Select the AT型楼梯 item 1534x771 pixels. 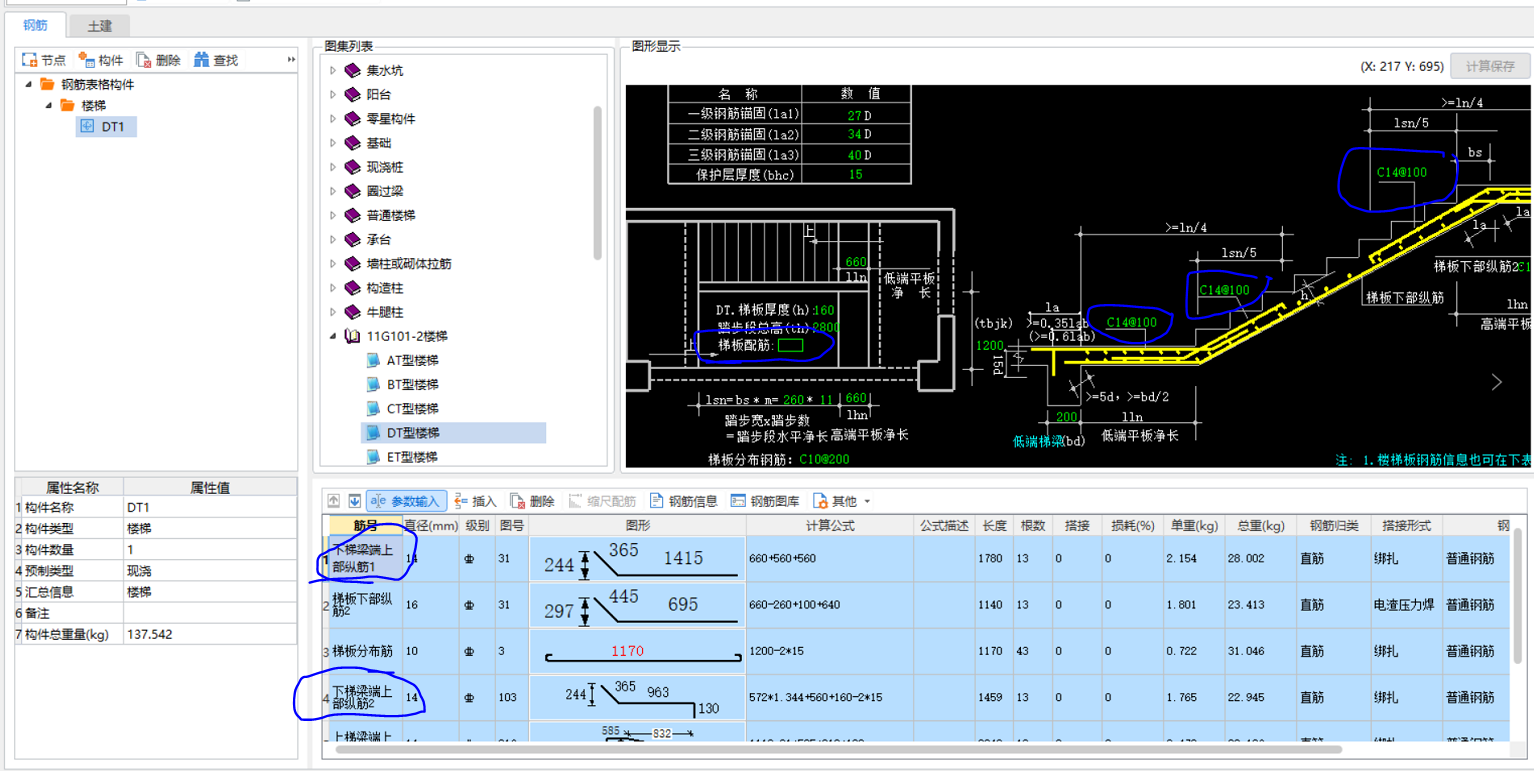tap(412, 360)
